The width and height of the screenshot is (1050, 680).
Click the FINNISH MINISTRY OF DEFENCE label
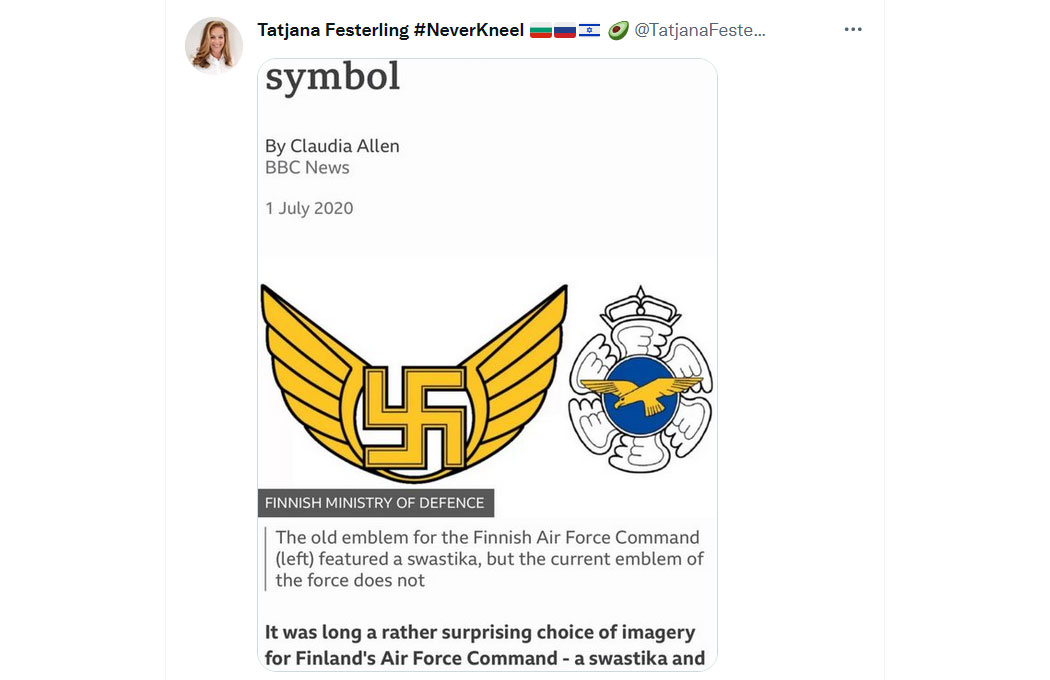[376, 503]
